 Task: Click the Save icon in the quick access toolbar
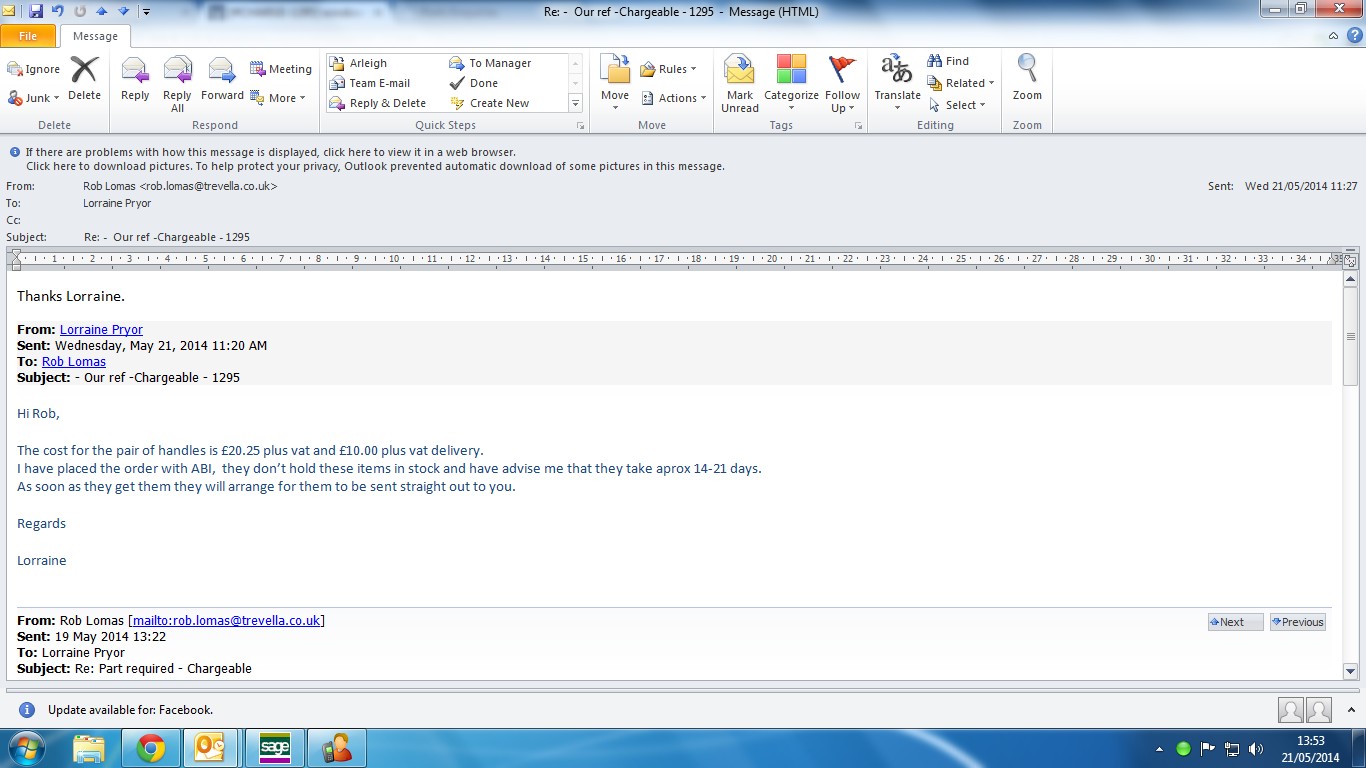36,11
